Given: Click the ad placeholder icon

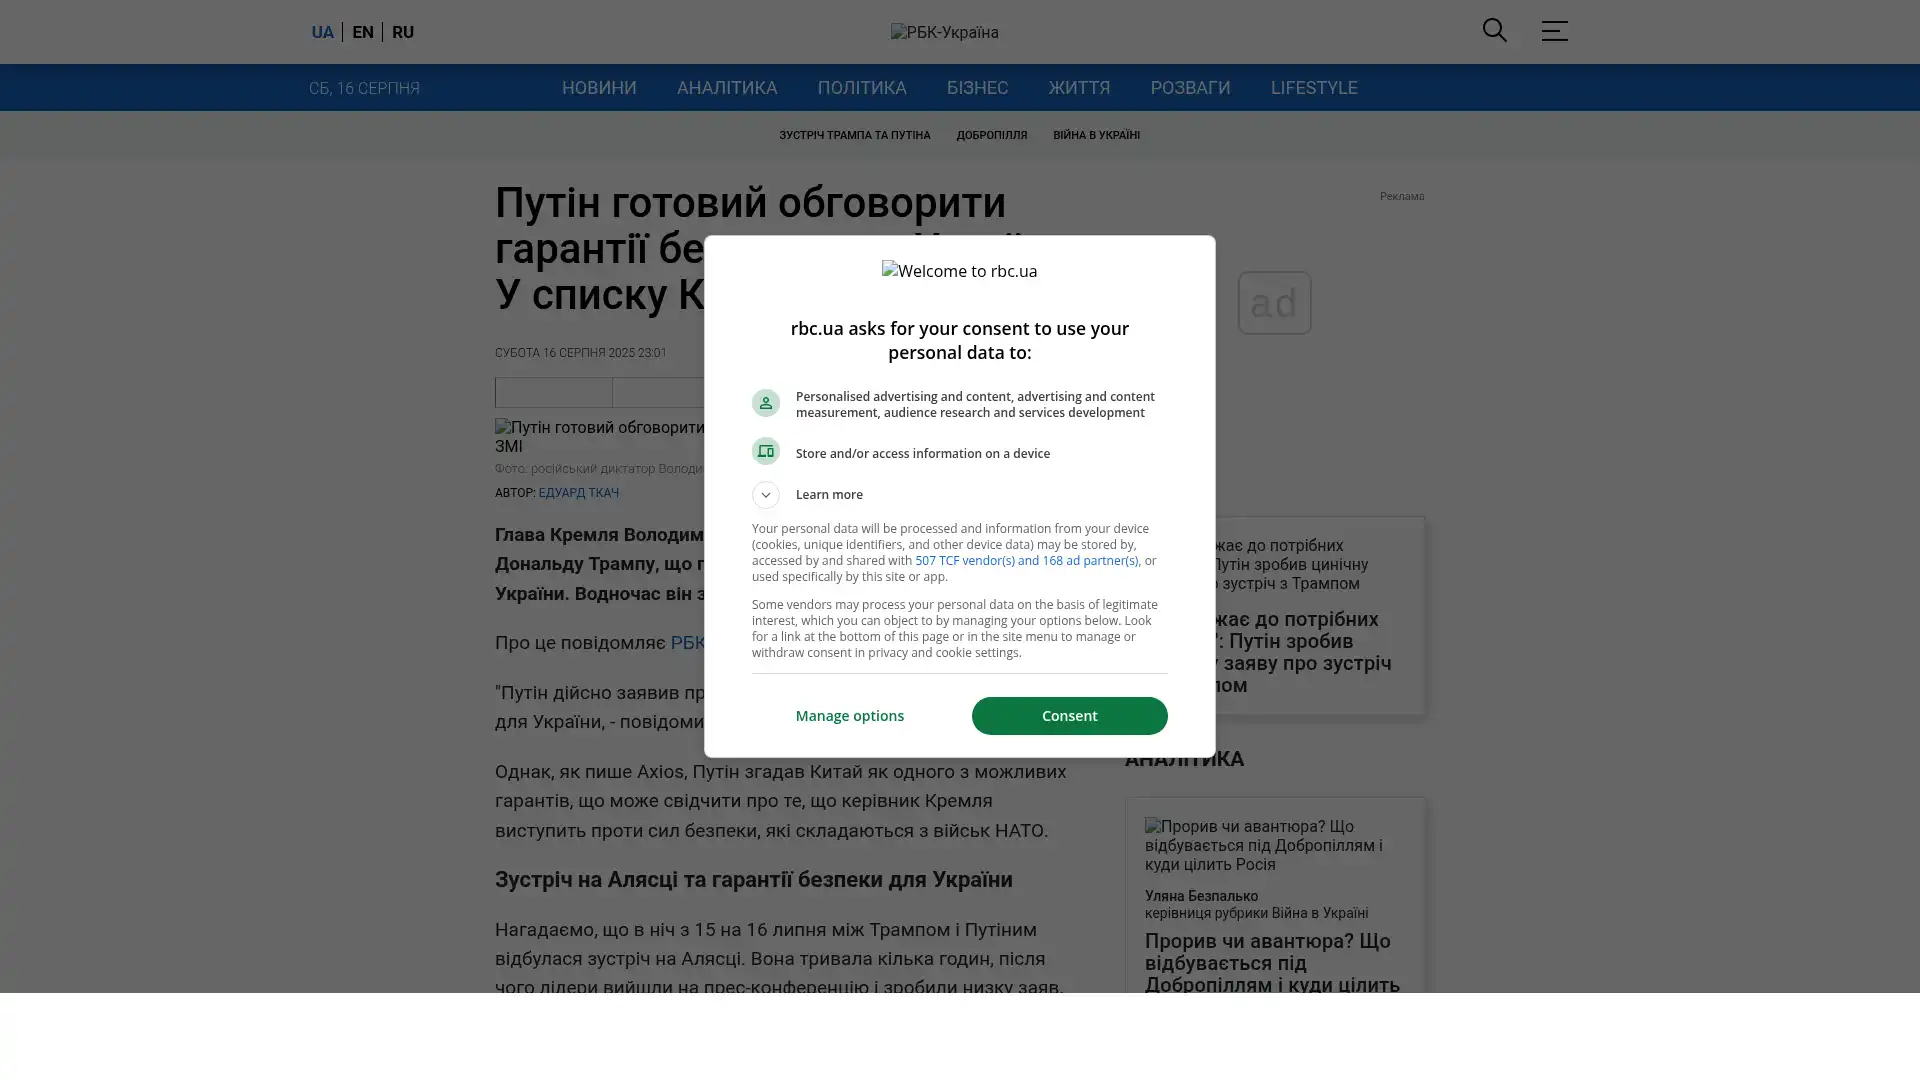Looking at the screenshot, I should tap(1274, 303).
